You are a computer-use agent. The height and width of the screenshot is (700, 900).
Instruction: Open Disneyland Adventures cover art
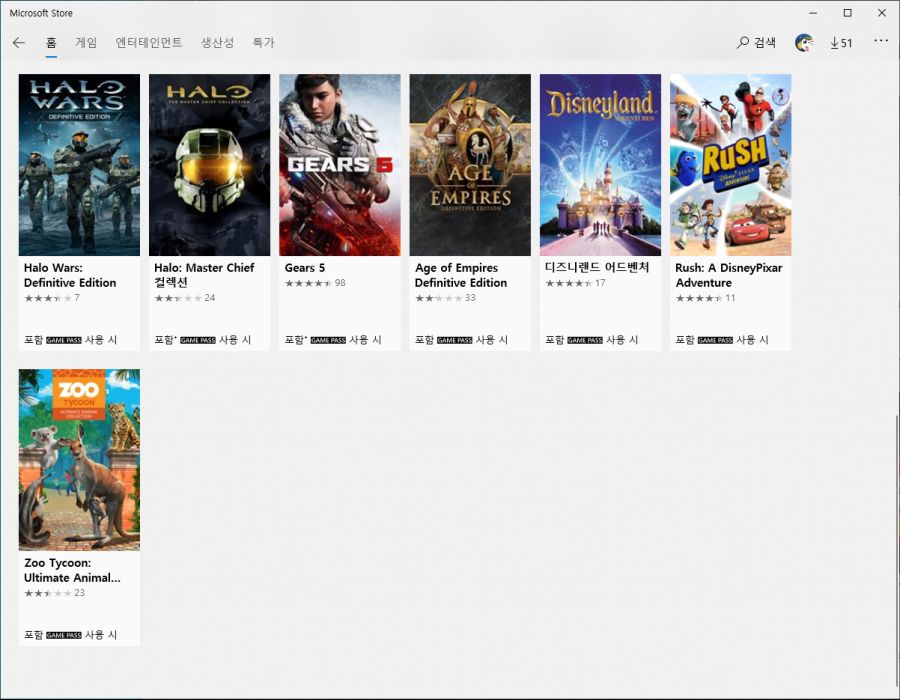[x=600, y=165]
